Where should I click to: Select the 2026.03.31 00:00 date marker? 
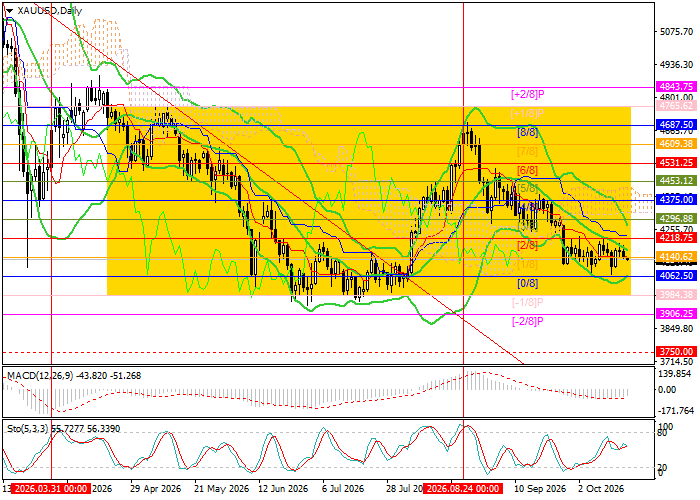[51, 488]
